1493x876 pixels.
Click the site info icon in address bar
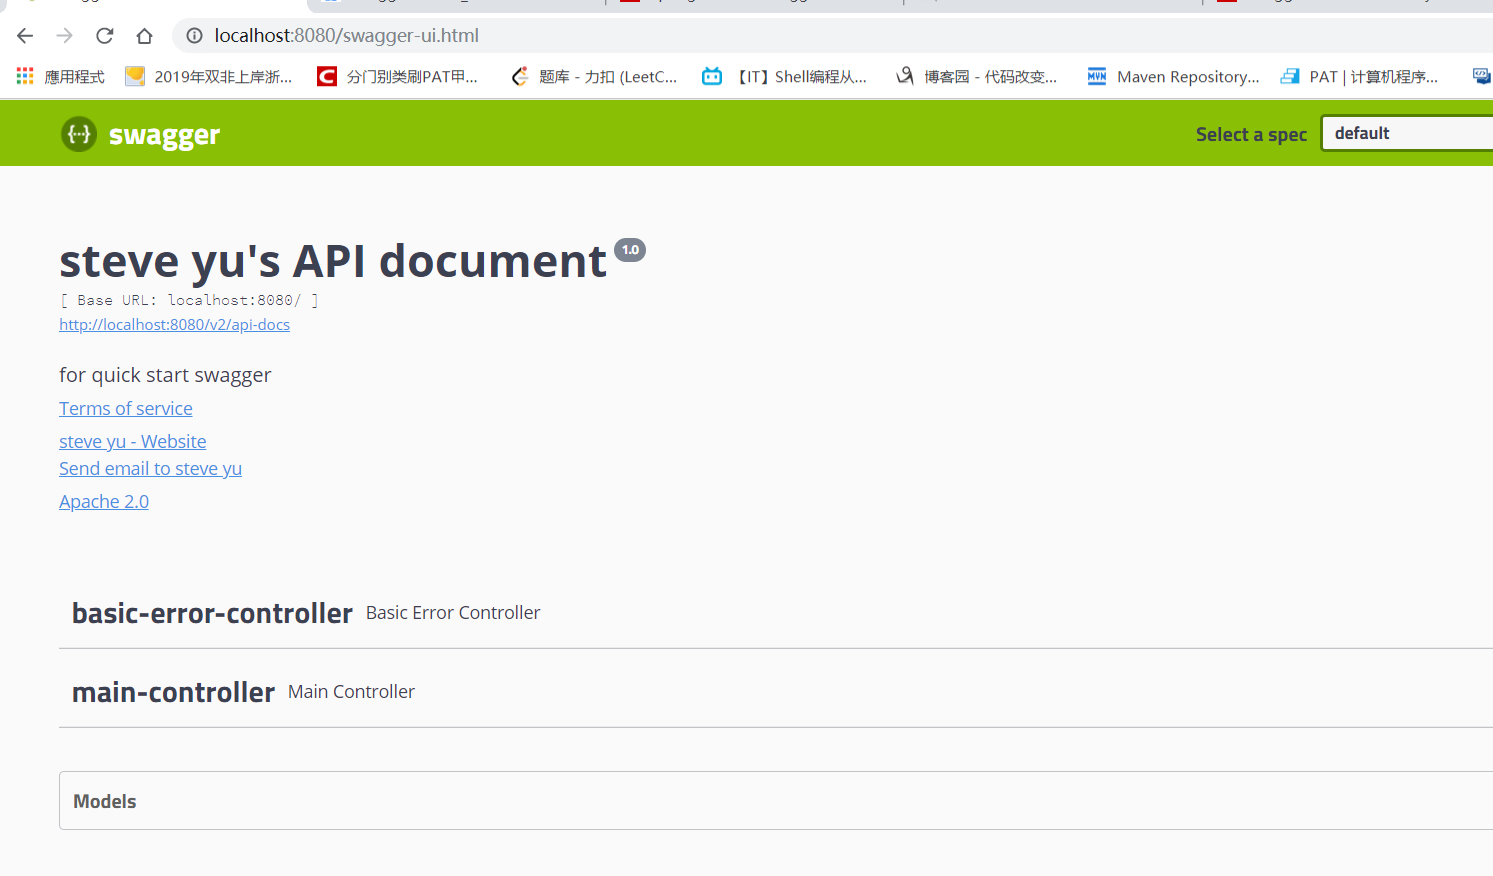coord(194,36)
